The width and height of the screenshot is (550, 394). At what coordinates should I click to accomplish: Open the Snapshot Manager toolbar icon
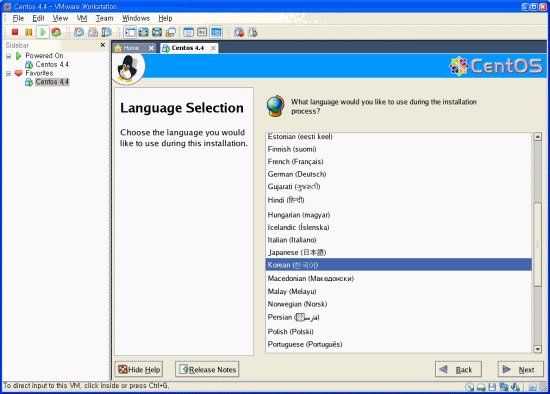coord(107,32)
